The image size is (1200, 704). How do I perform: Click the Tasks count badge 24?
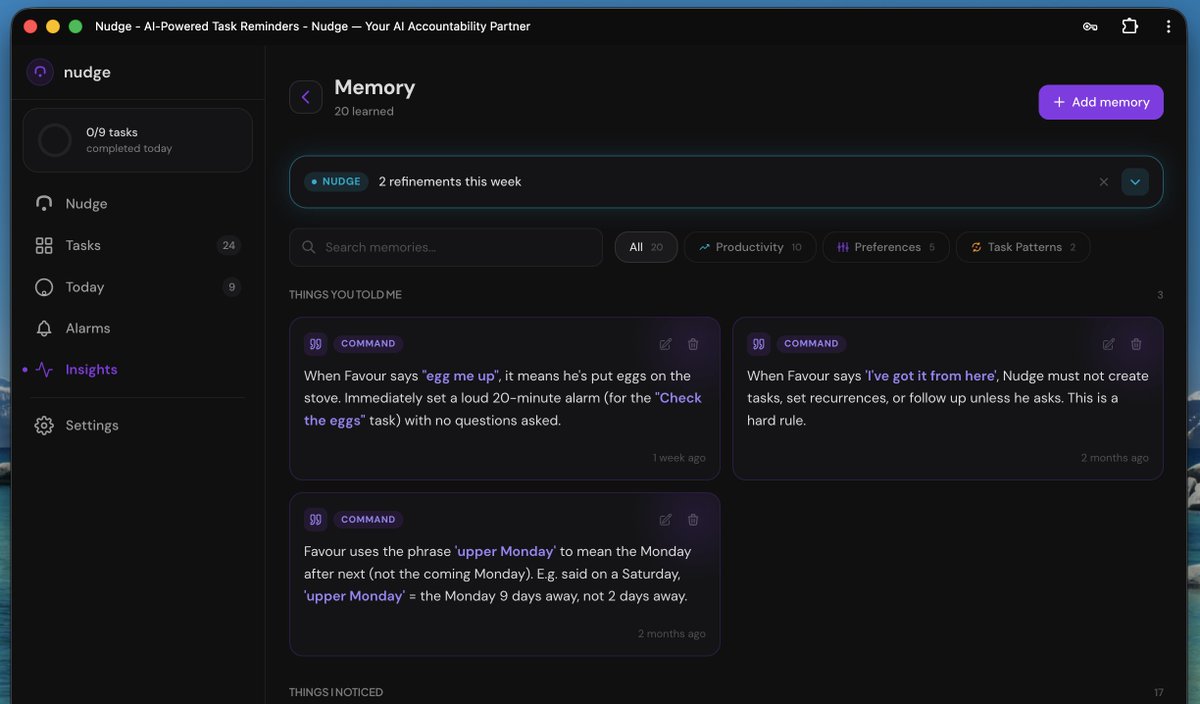click(x=229, y=245)
